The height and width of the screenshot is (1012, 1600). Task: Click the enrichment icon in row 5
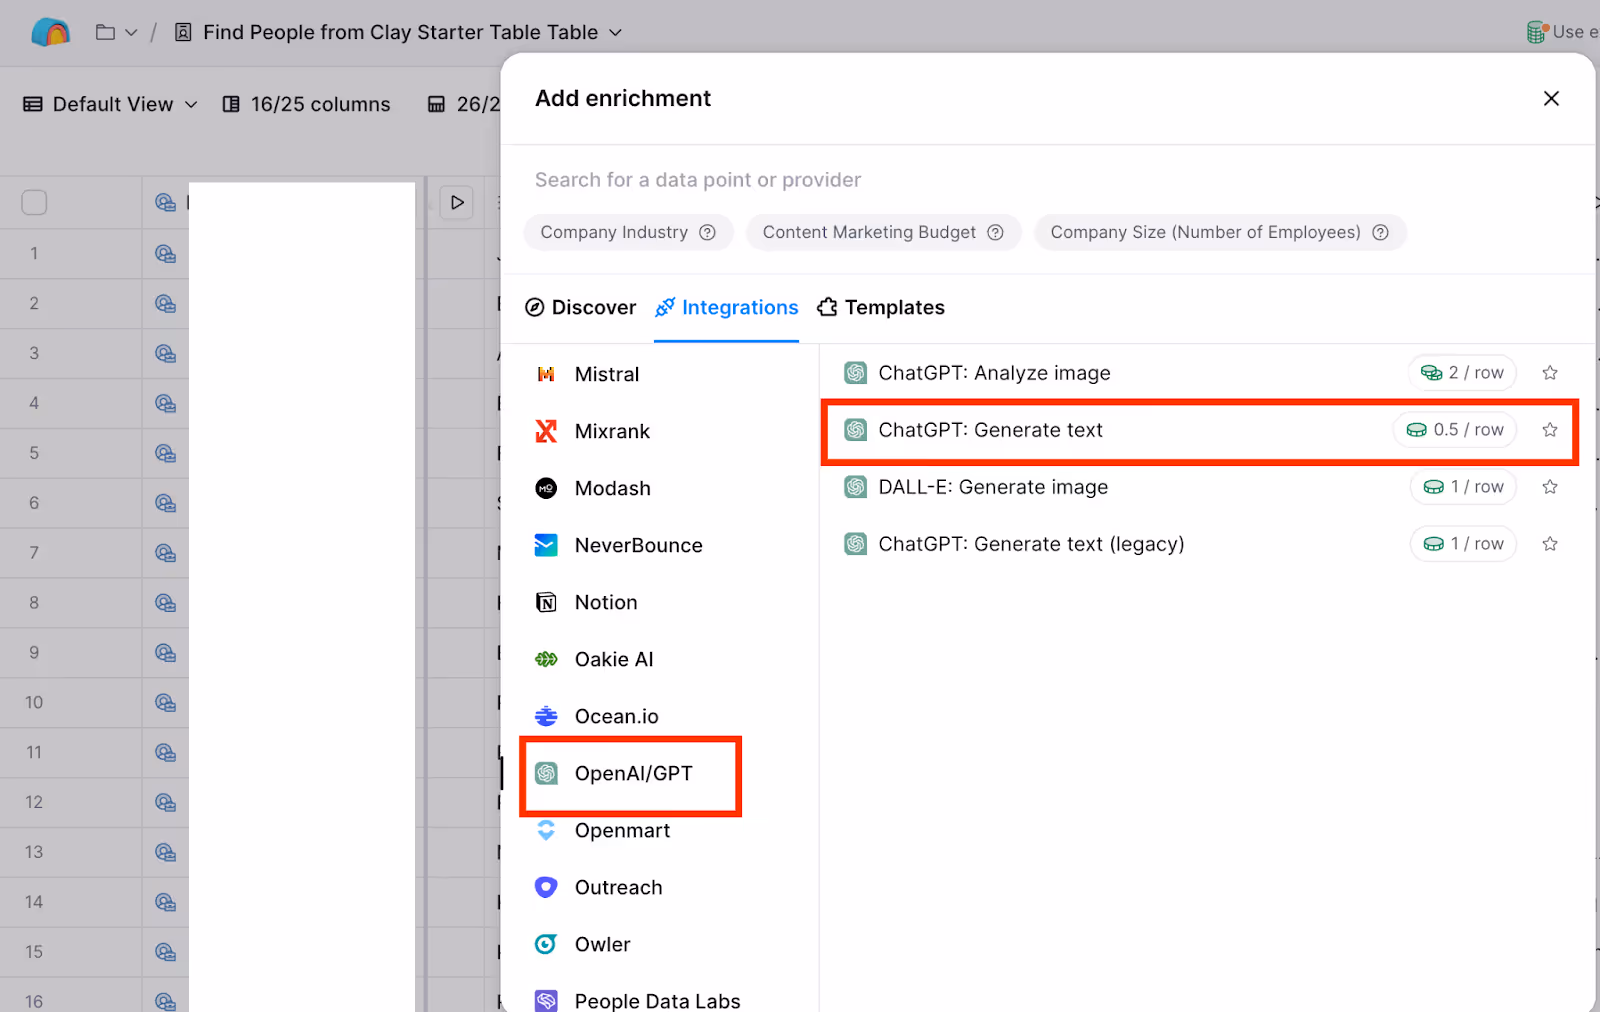tap(165, 453)
